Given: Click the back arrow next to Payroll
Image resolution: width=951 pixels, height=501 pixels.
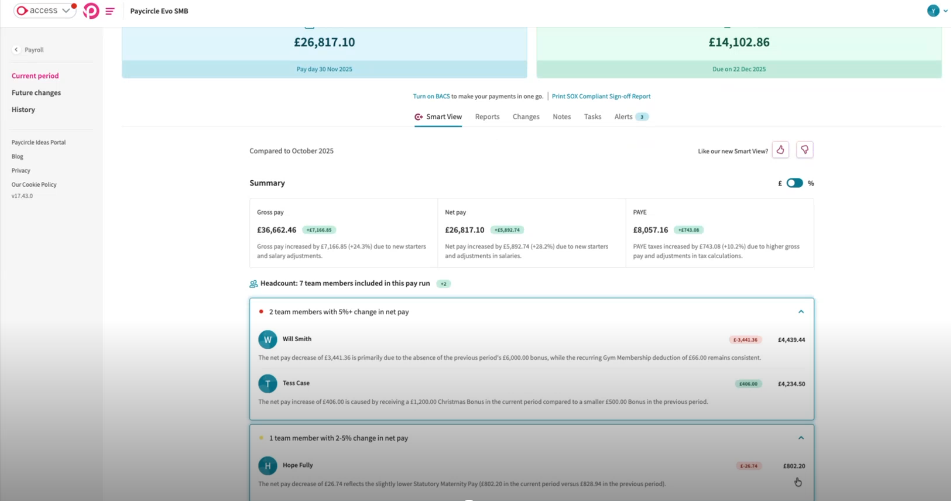Looking at the screenshot, I should [x=16, y=49].
